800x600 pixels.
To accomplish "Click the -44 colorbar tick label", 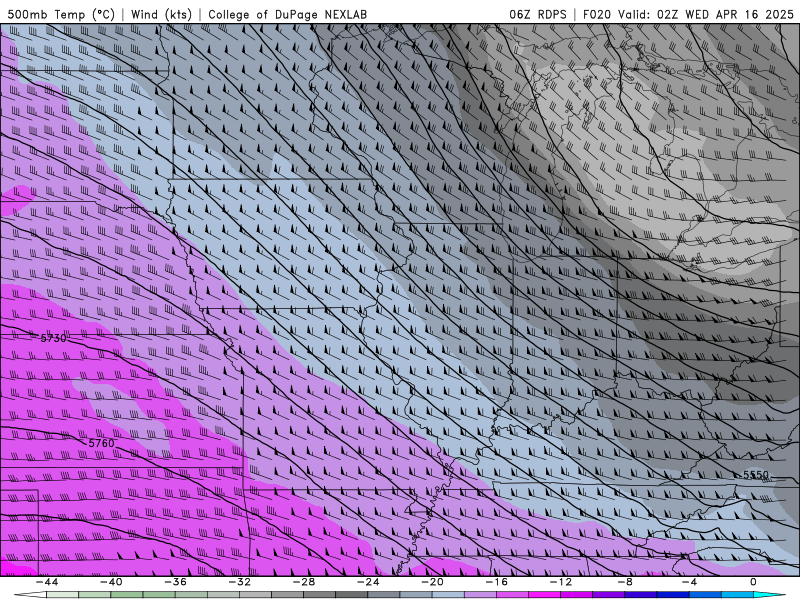I will tap(47, 582).
